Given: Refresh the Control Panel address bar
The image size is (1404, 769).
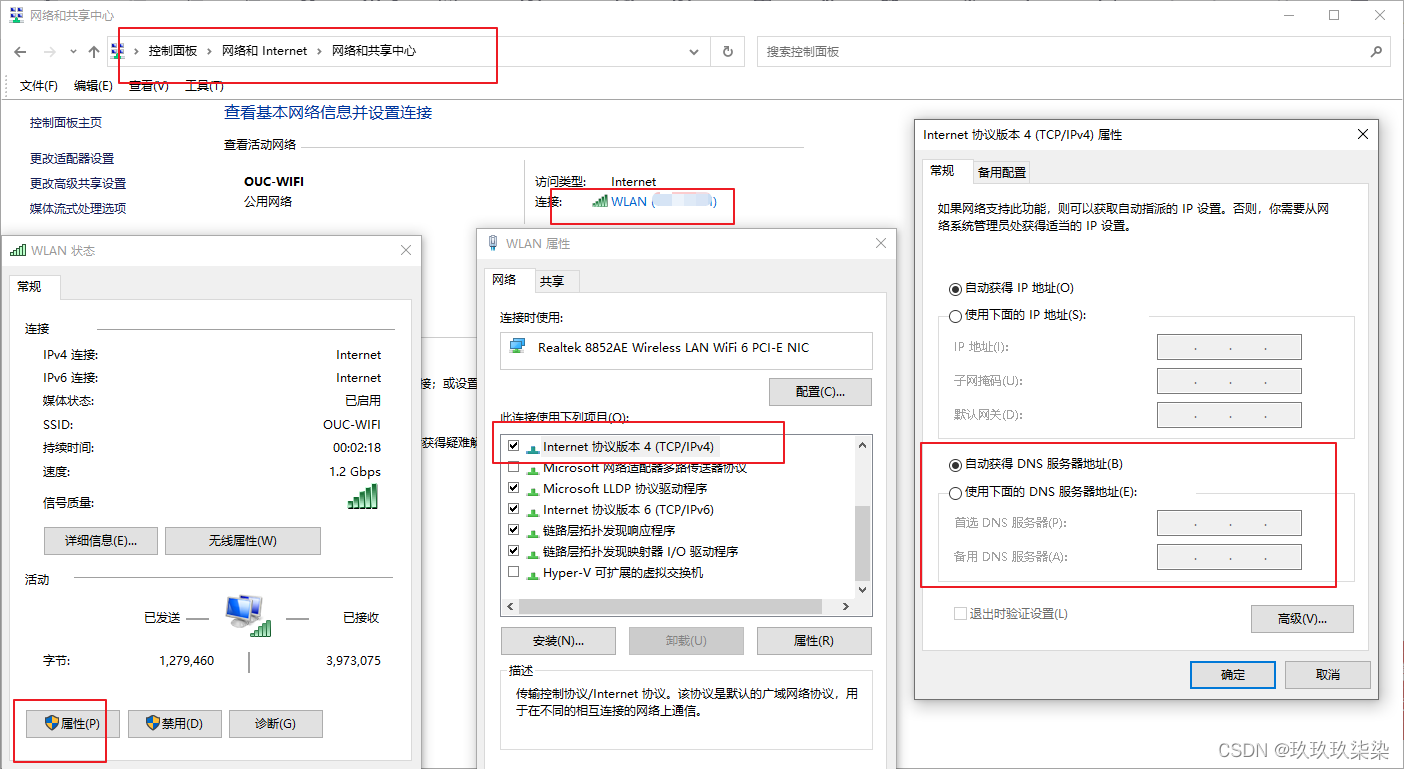Looking at the screenshot, I should [x=727, y=51].
